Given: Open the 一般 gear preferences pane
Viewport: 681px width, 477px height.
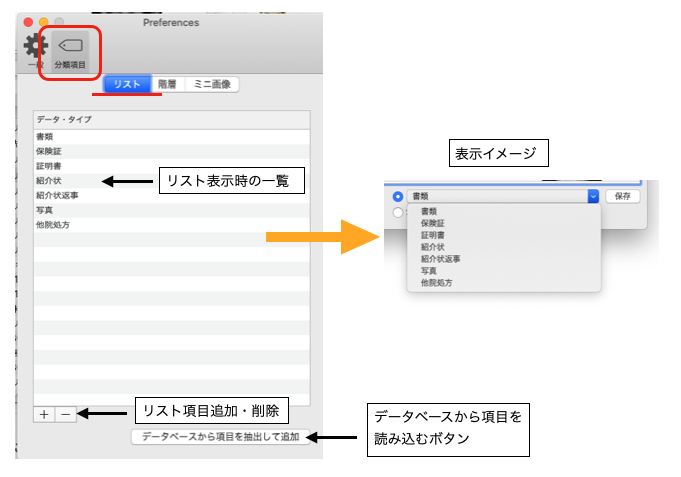Looking at the screenshot, I should tap(35, 48).
